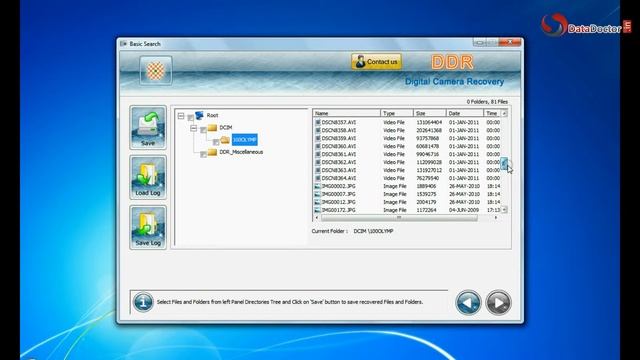
Task: Click the video icon of DSCN8362.AVI
Action: pos(318,162)
